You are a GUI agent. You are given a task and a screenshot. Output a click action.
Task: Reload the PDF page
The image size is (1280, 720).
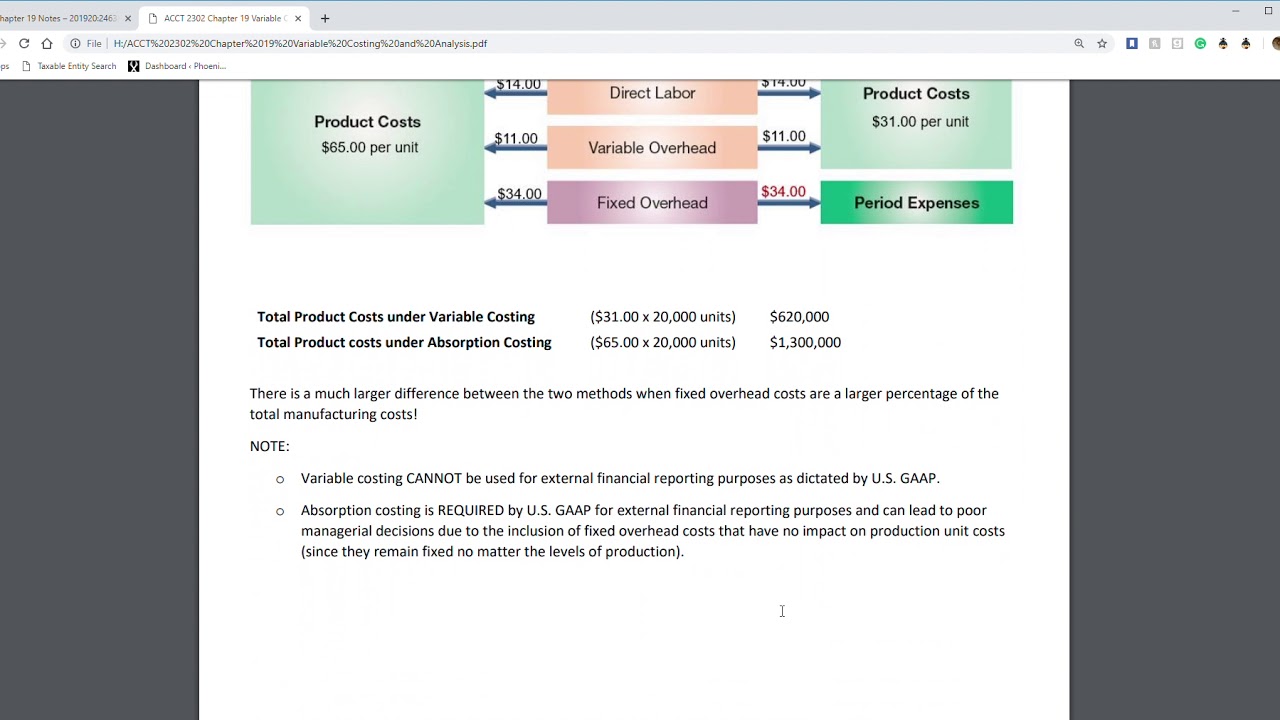point(24,44)
